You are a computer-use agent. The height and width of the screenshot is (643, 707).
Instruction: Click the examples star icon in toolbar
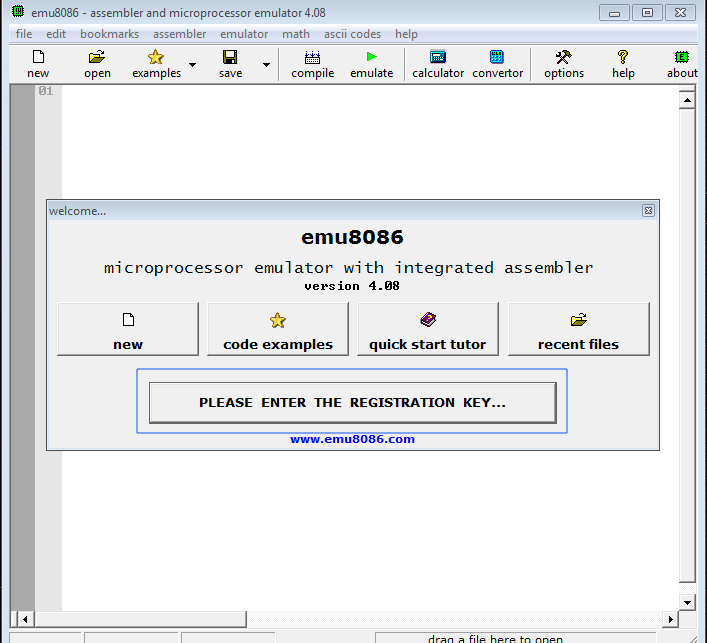pos(156,58)
